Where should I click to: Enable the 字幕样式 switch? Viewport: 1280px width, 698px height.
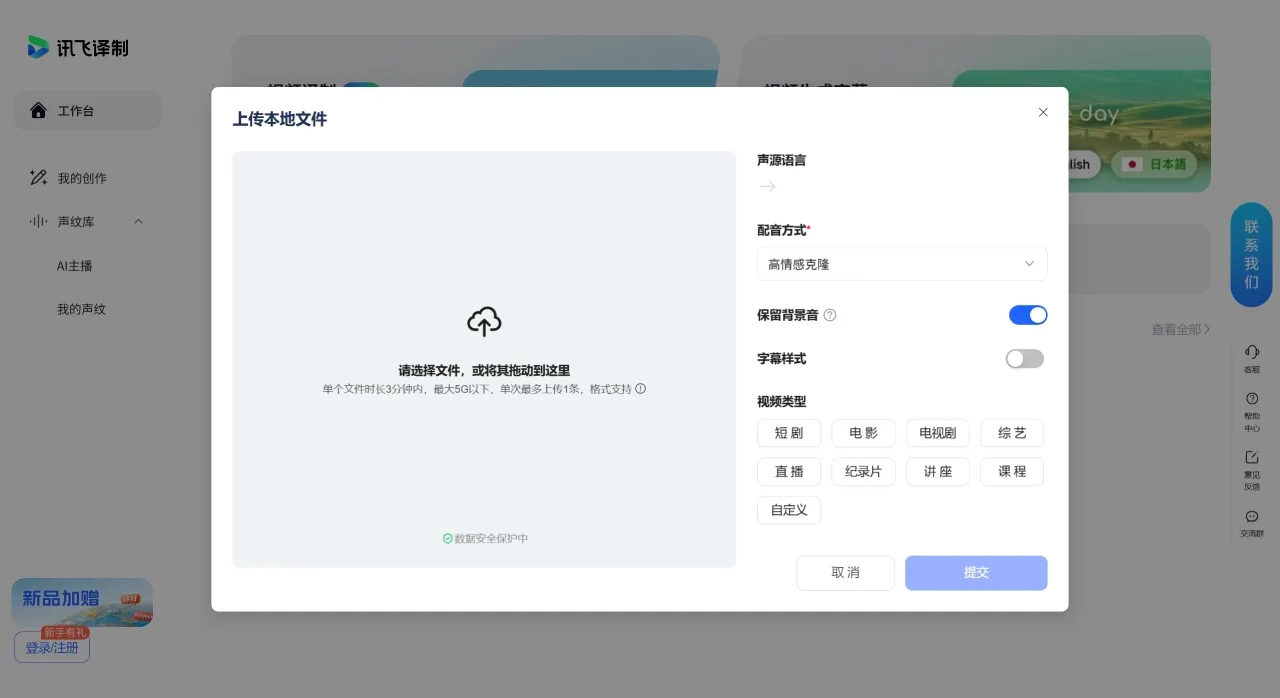(x=1025, y=358)
